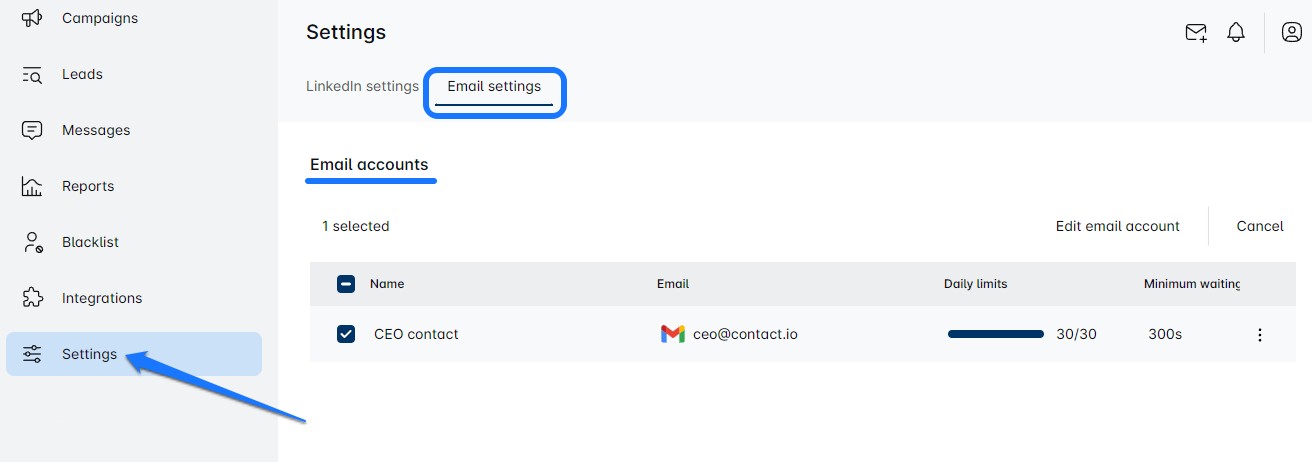Click the Messages chat bubble icon
Viewport: 1312px width, 462px height.
pos(32,130)
